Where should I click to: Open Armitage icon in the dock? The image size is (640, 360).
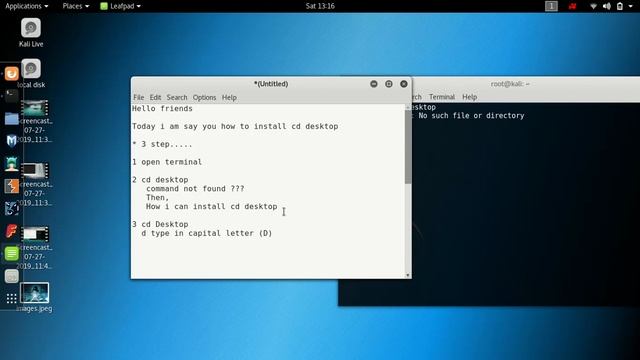(11, 164)
